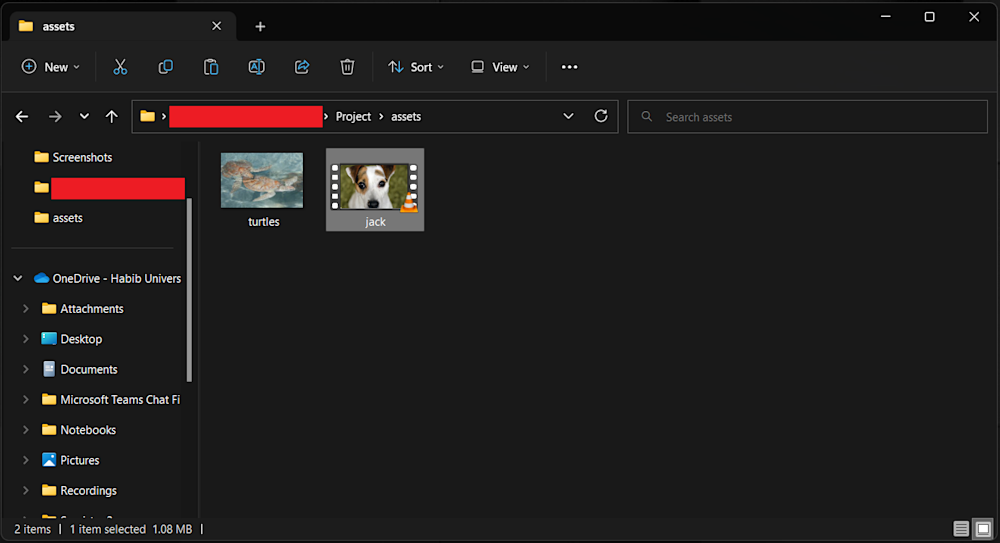Click the OneDrive cloud icon
Viewport: 1000px width, 543px height.
point(41,278)
